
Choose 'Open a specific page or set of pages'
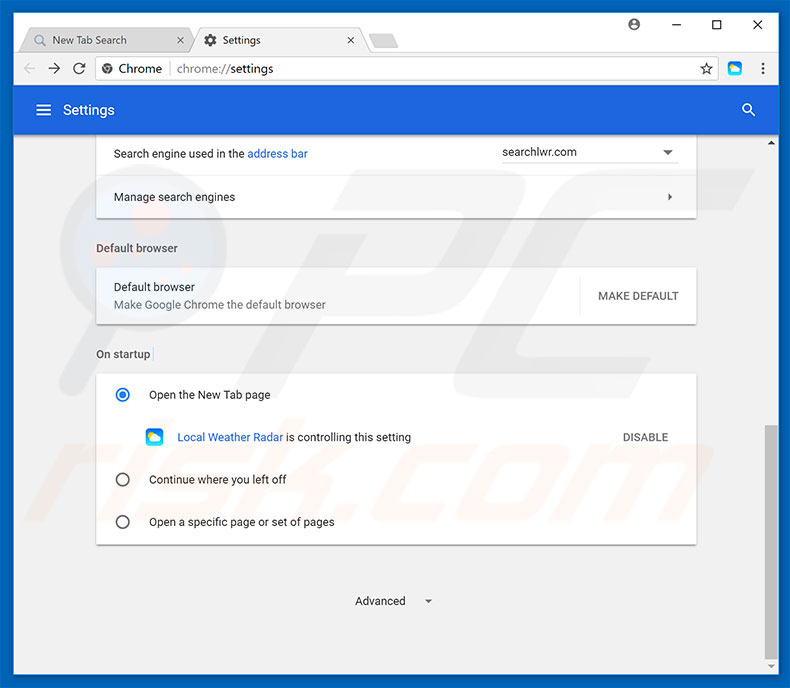coord(123,522)
